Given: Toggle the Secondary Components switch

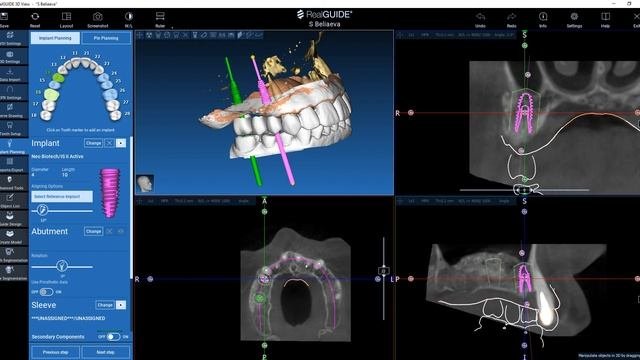Looking at the screenshot, I should [x=113, y=337].
